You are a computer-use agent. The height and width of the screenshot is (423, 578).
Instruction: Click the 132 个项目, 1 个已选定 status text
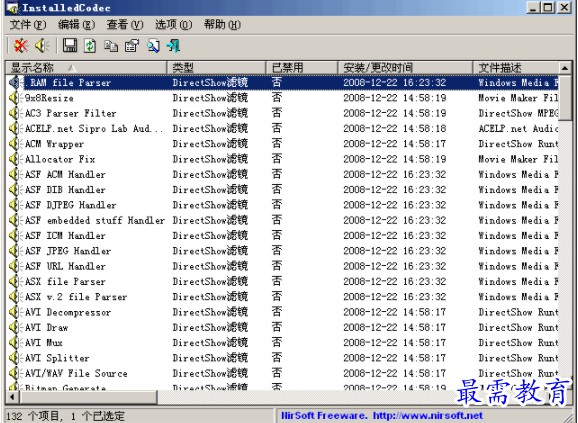point(66,416)
